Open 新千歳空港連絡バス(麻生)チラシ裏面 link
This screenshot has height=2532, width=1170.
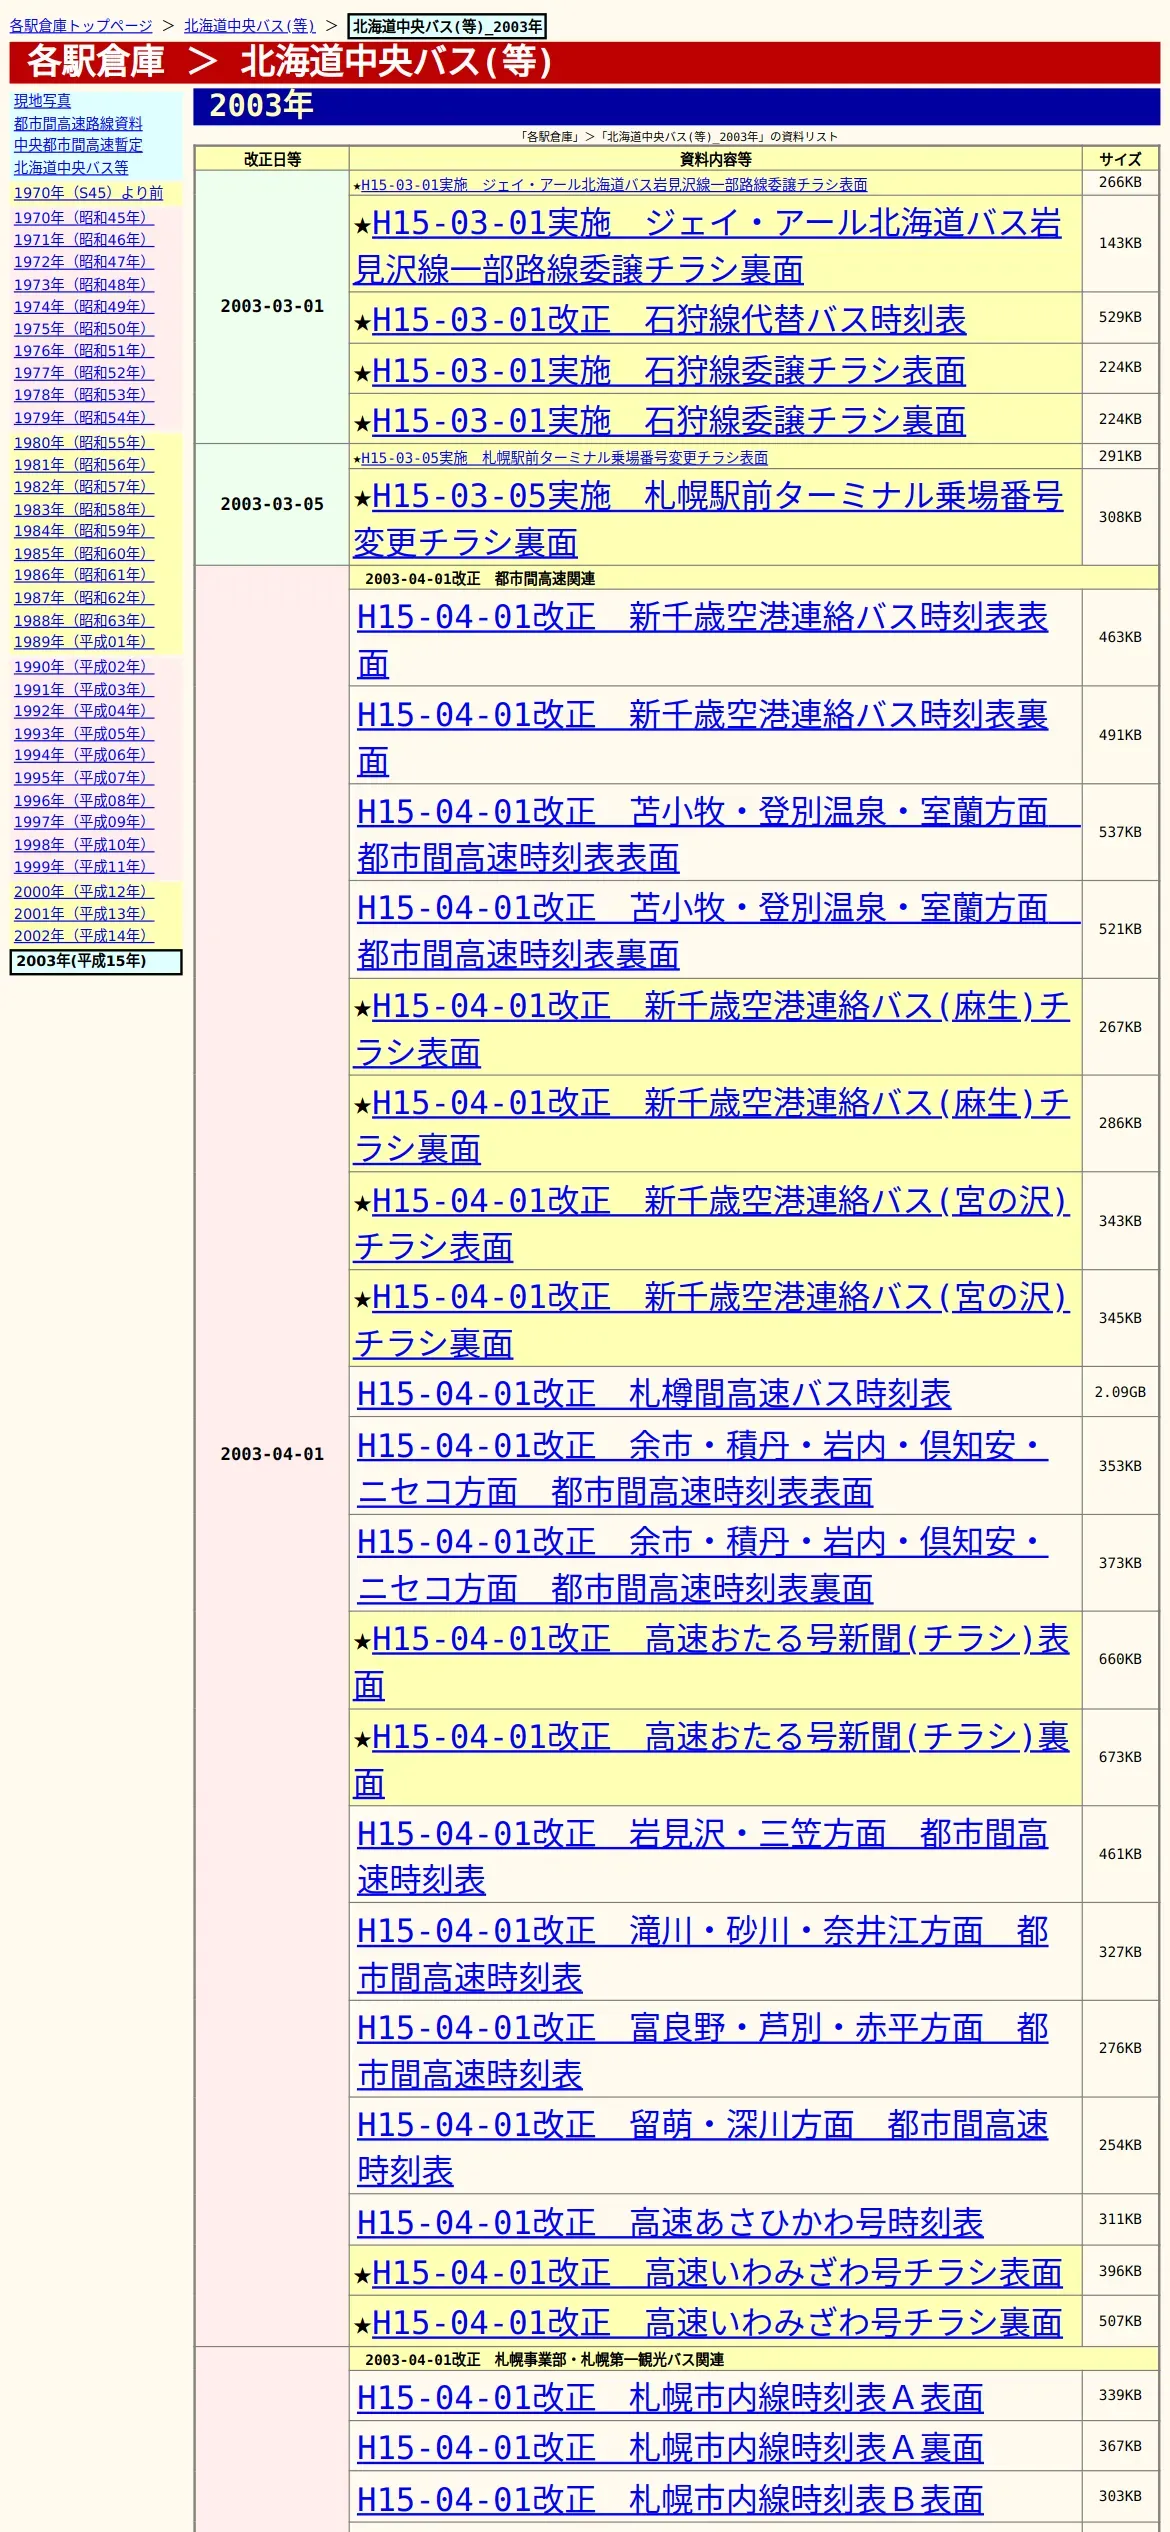pos(712,1126)
